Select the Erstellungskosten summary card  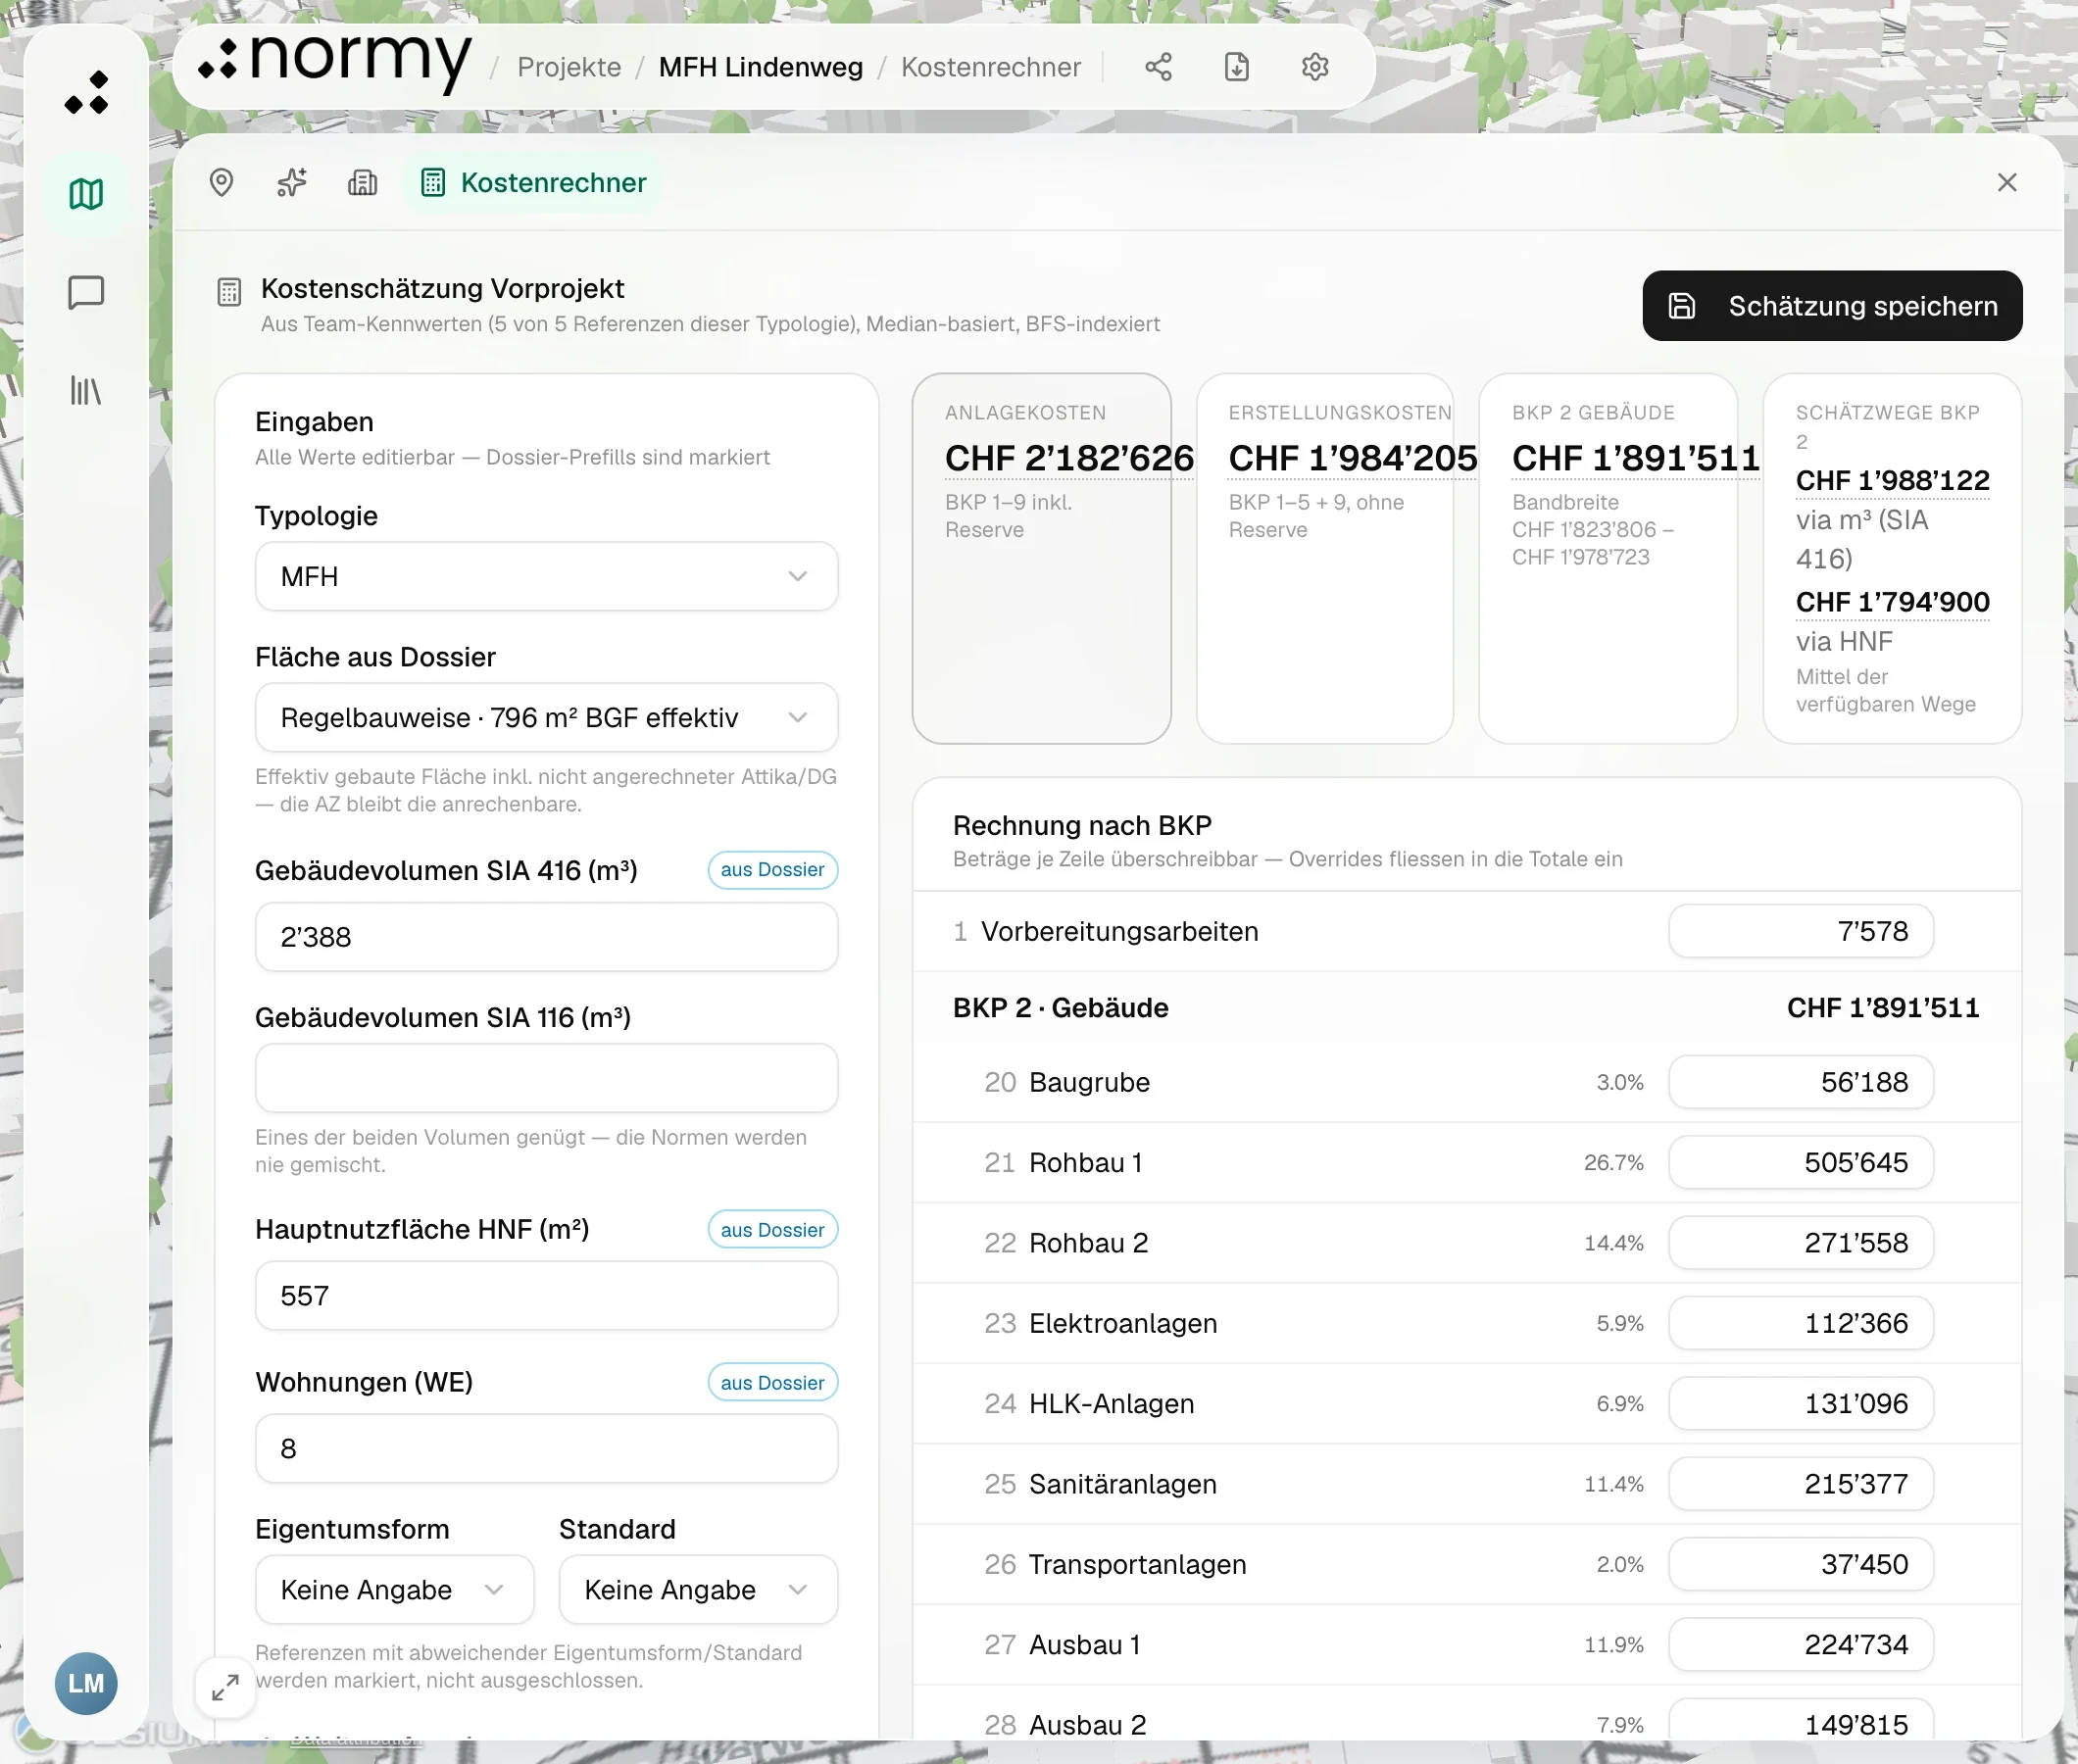click(1324, 559)
